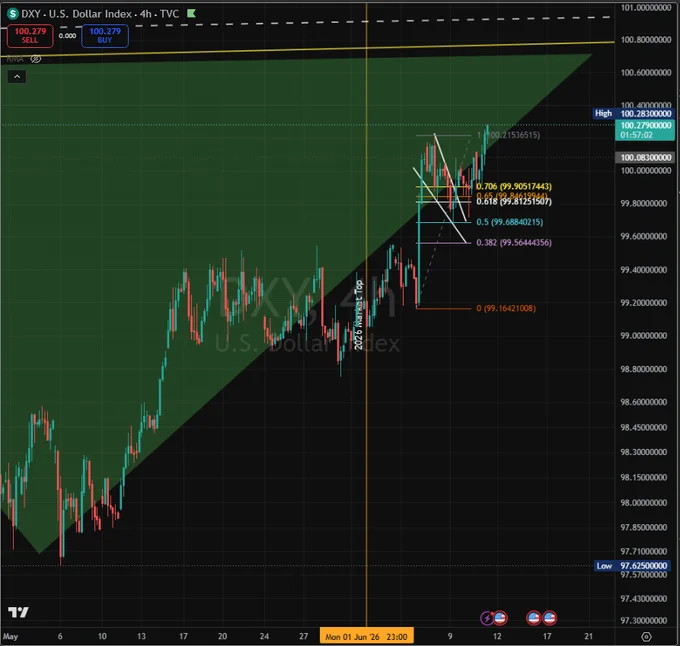Click the 100.80000000 price axis label
680x646 pixels.
(x=646, y=39)
